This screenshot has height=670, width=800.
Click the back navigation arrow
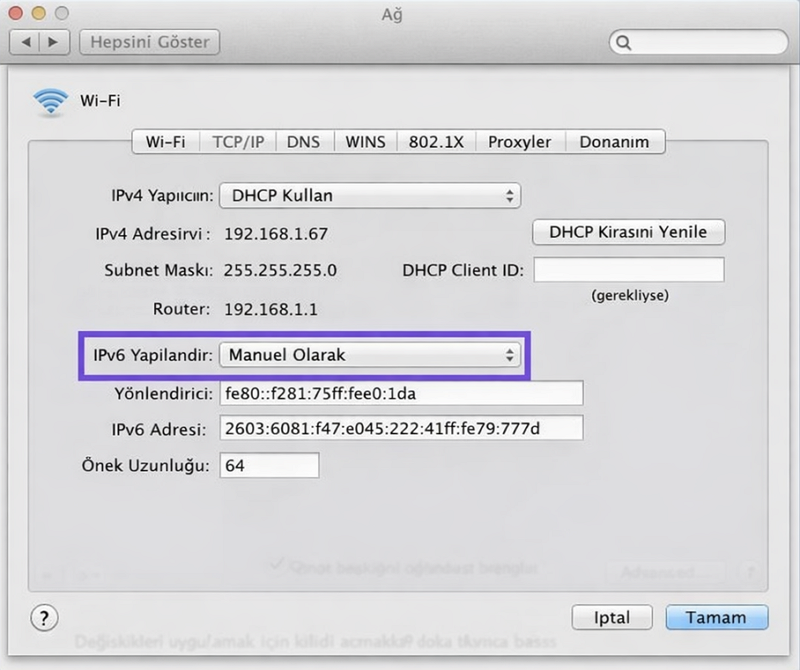[x=27, y=43]
